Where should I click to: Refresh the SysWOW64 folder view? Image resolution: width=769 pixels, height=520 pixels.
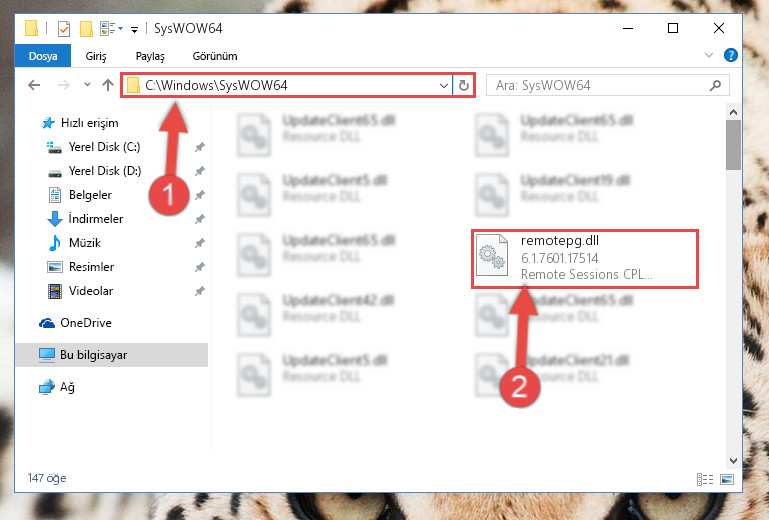pyautogui.click(x=463, y=86)
